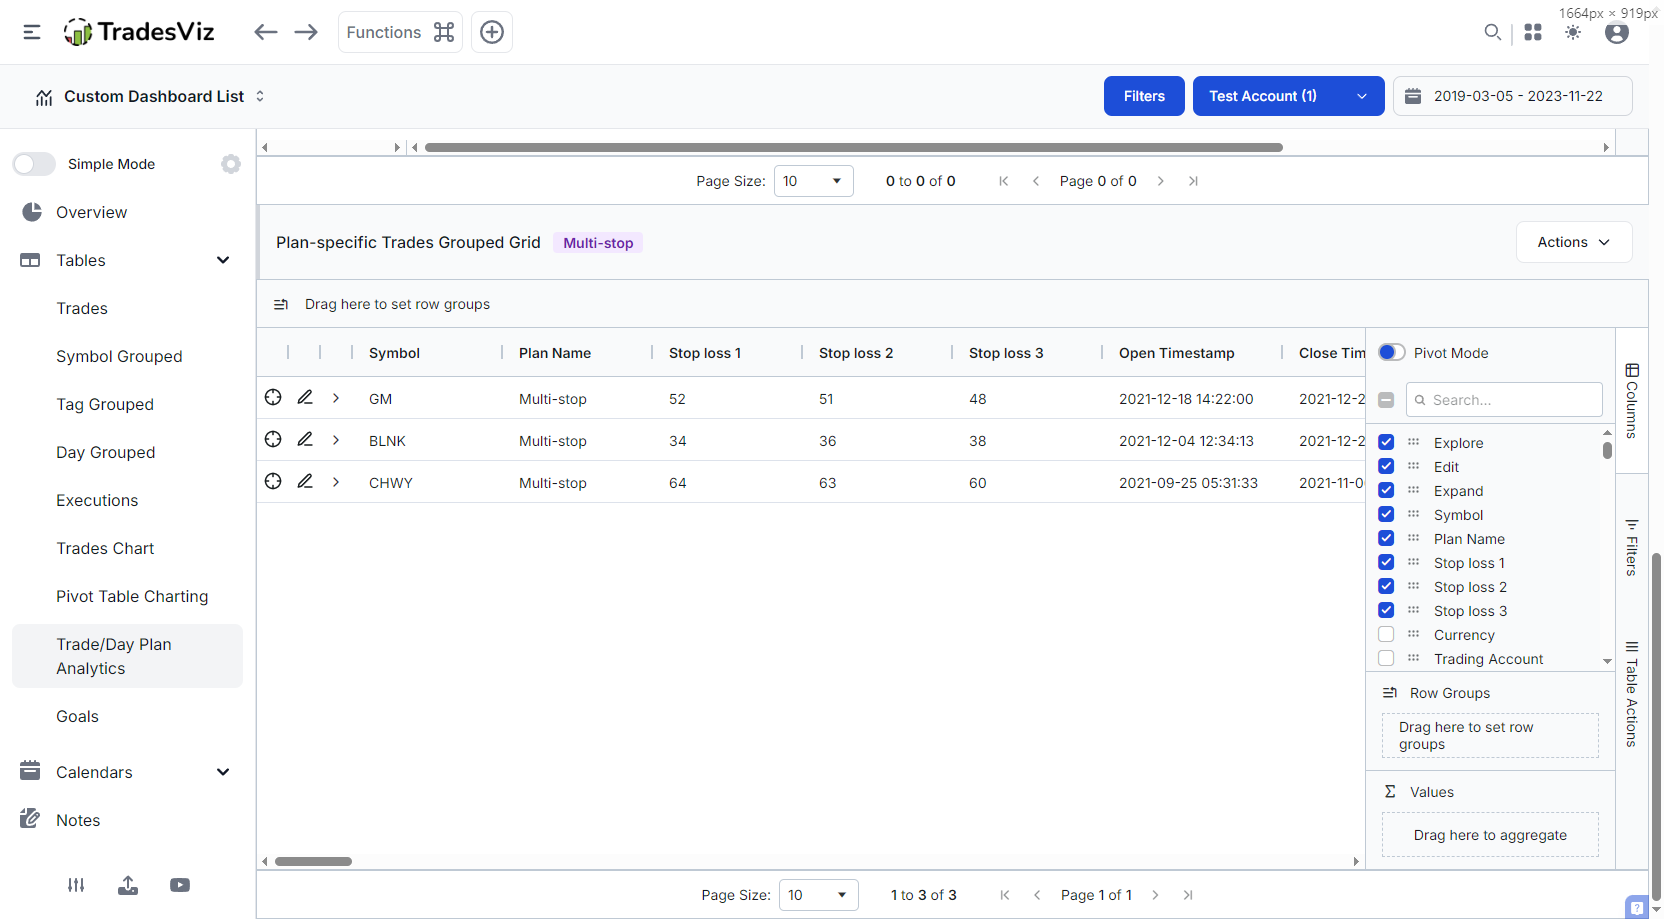This screenshot has height=919, width=1664.
Task: Switch to Columns side tab
Action: click(x=1632, y=400)
